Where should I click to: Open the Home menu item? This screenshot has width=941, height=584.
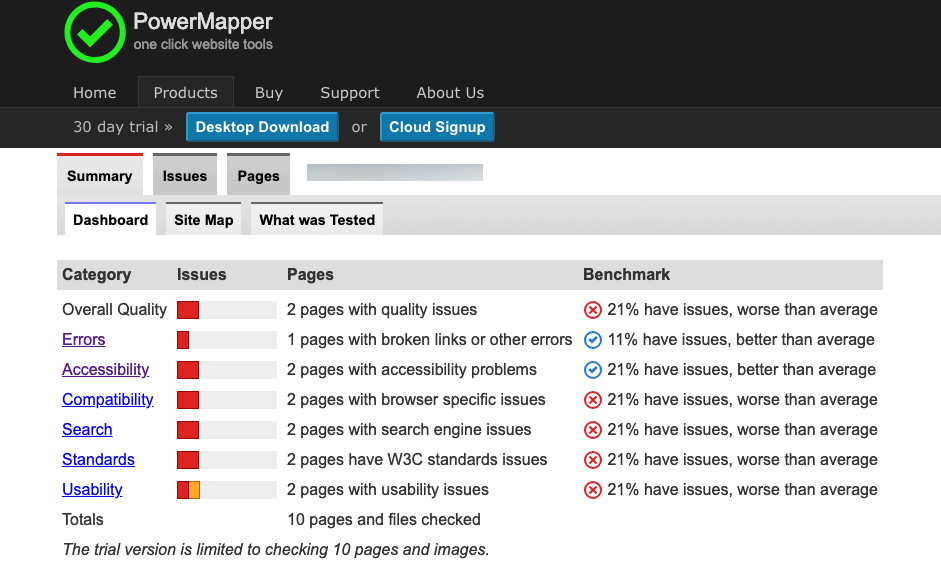pos(95,92)
